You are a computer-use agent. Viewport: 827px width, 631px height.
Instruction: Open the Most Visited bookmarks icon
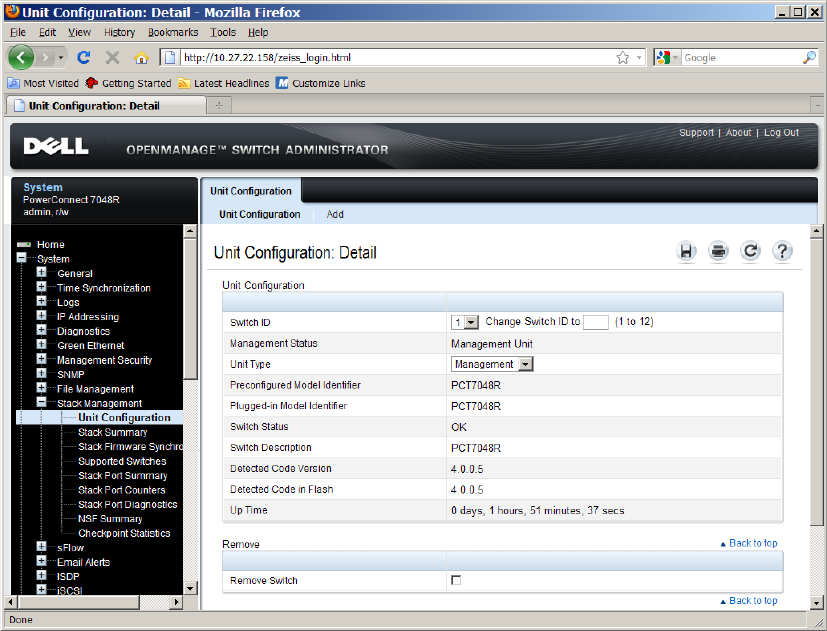[x=13, y=83]
